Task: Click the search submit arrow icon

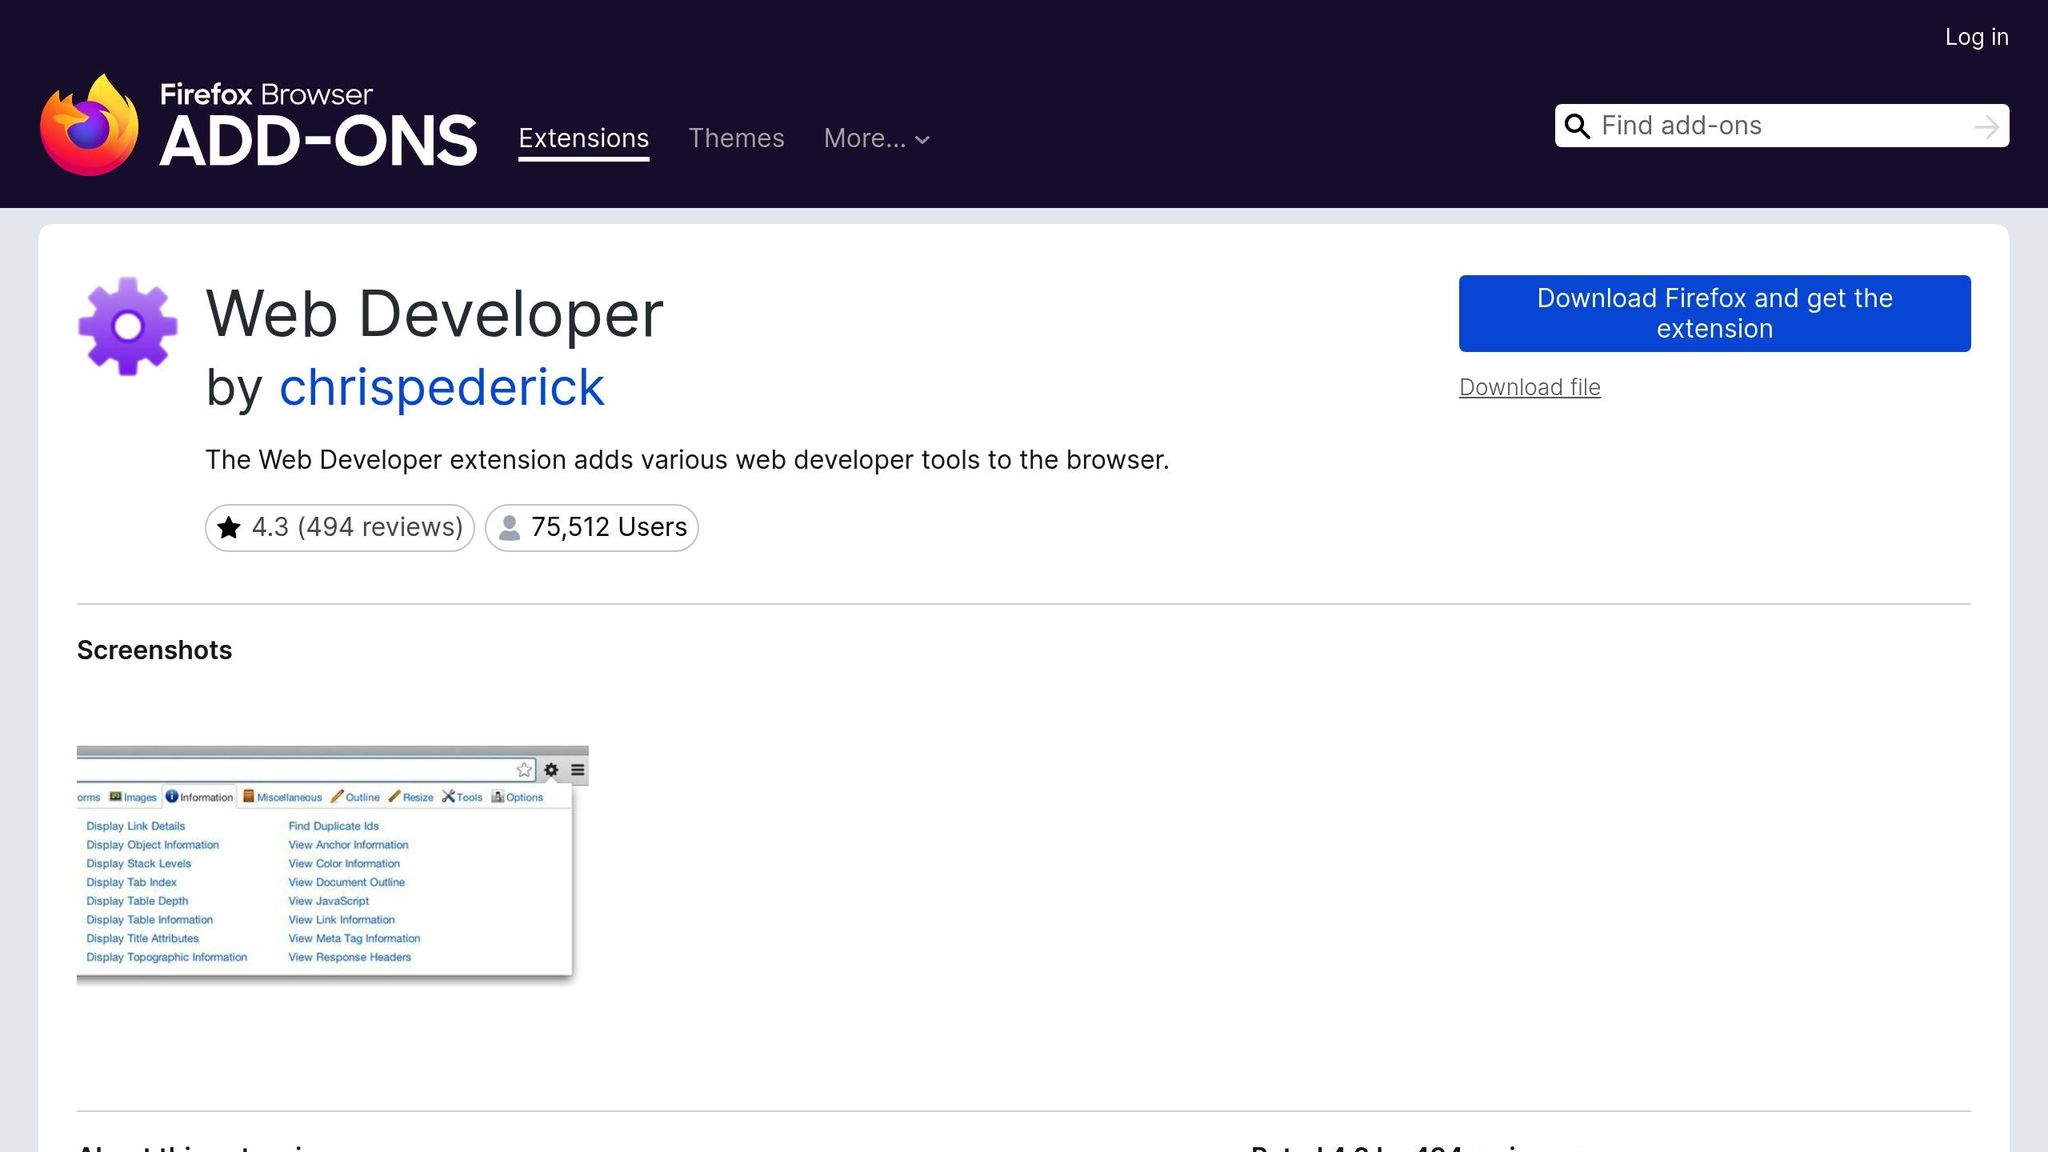Action: [x=1986, y=126]
